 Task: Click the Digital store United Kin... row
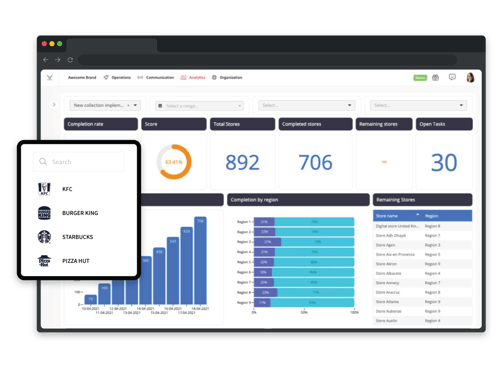pyautogui.click(x=422, y=226)
